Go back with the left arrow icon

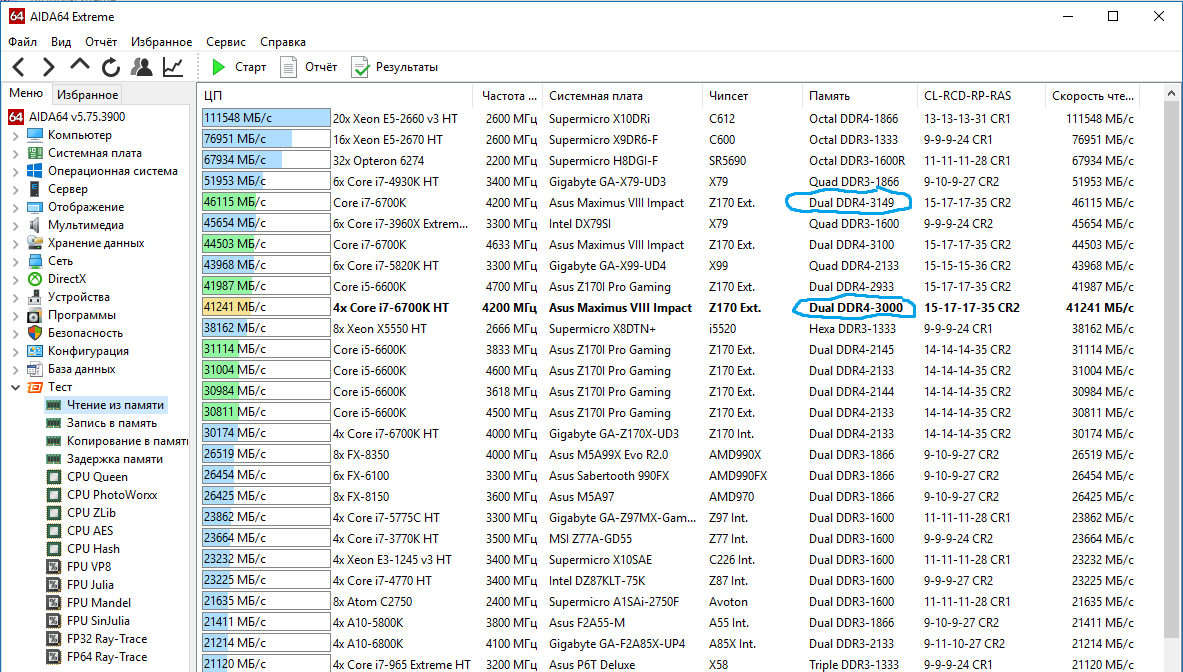pos(19,67)
